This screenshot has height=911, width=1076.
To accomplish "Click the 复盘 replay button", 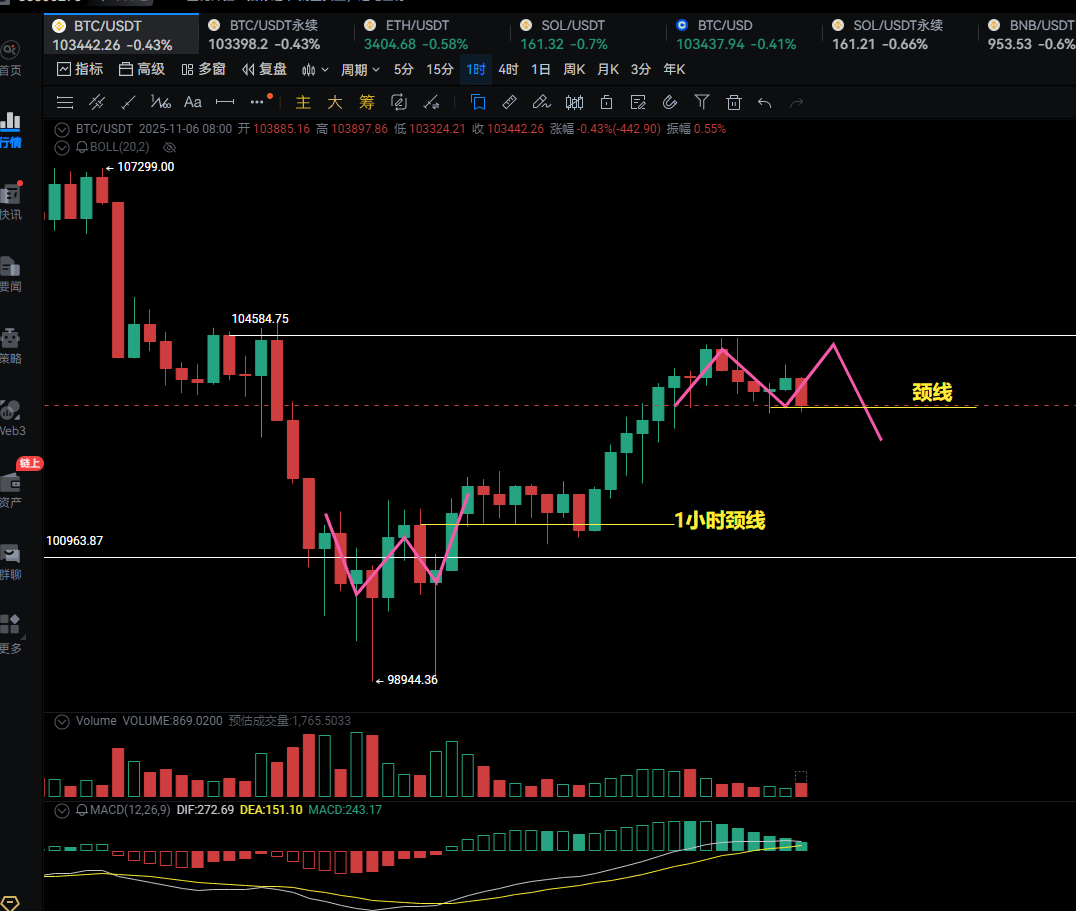I will (264, 69).
